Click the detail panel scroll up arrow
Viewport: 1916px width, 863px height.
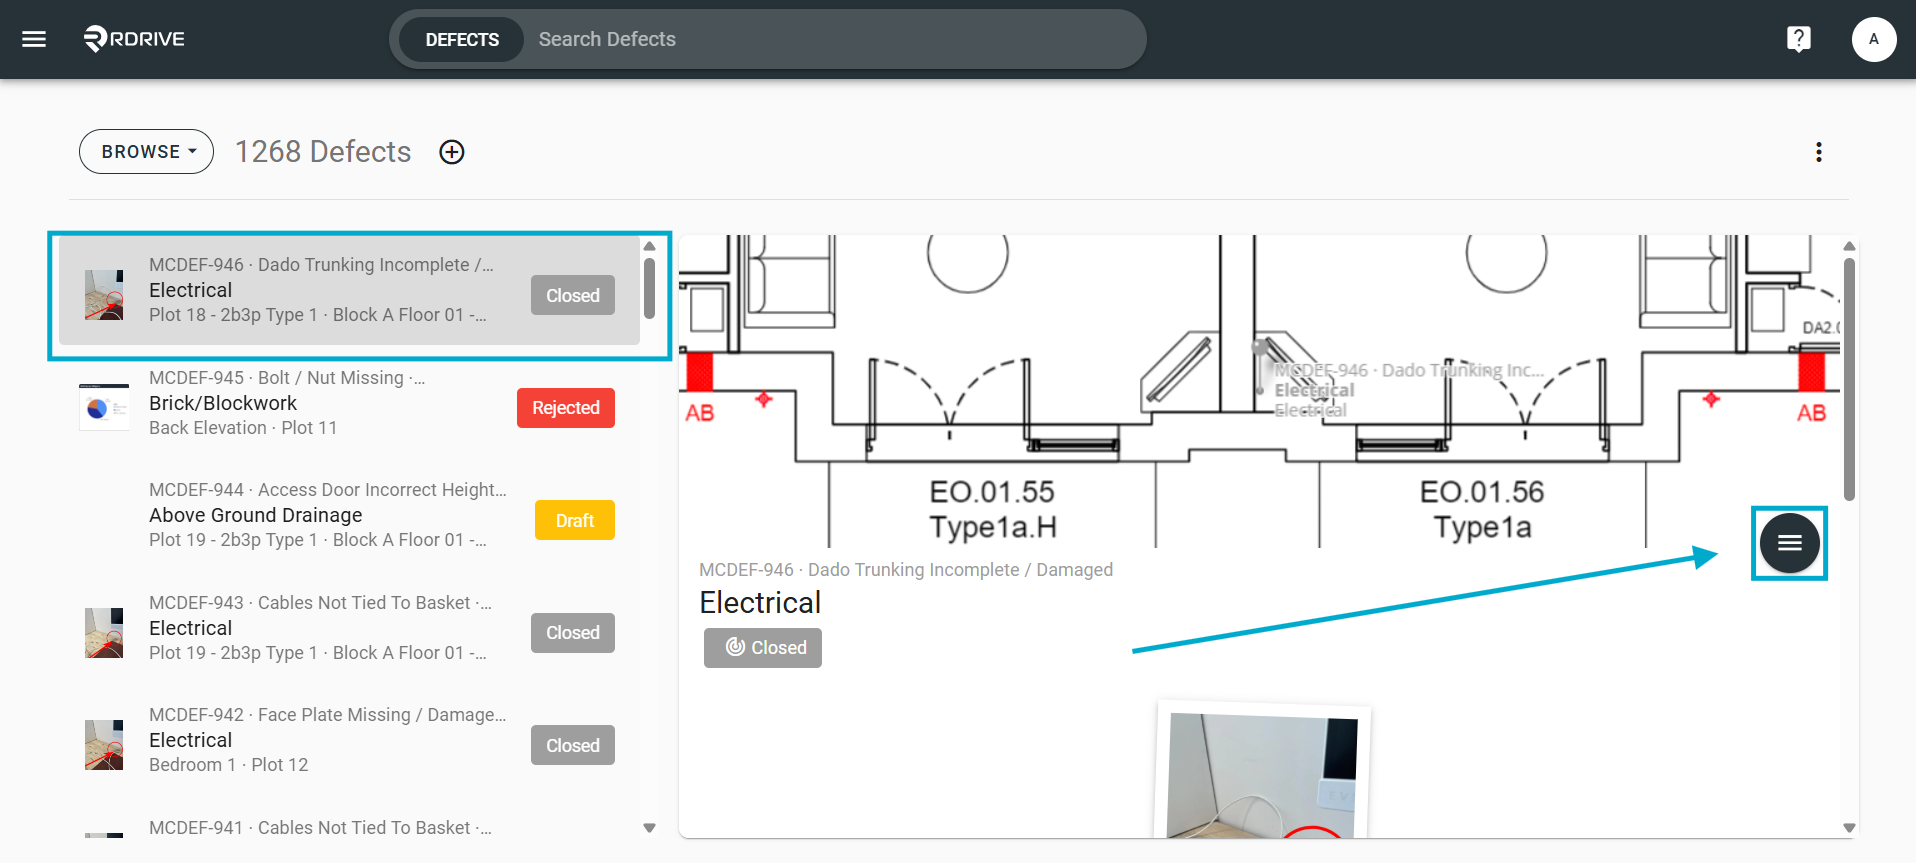[1849, 246]
